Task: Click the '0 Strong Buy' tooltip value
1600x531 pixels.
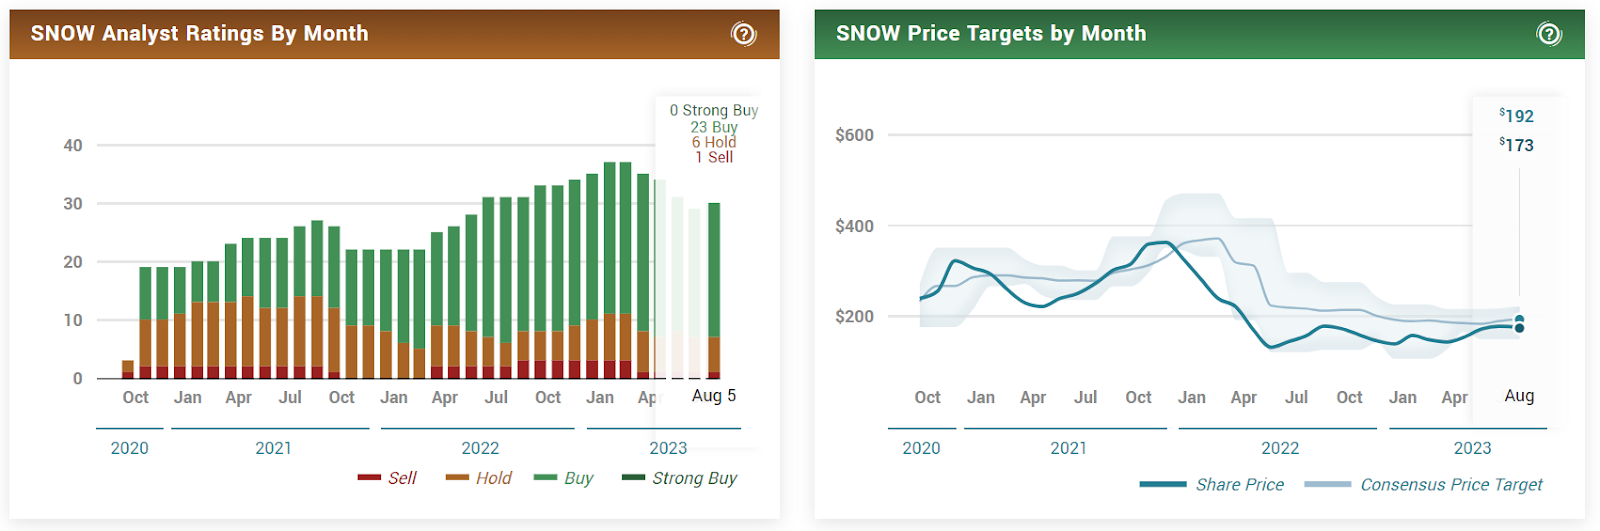Action: click(x=714, y=110)
